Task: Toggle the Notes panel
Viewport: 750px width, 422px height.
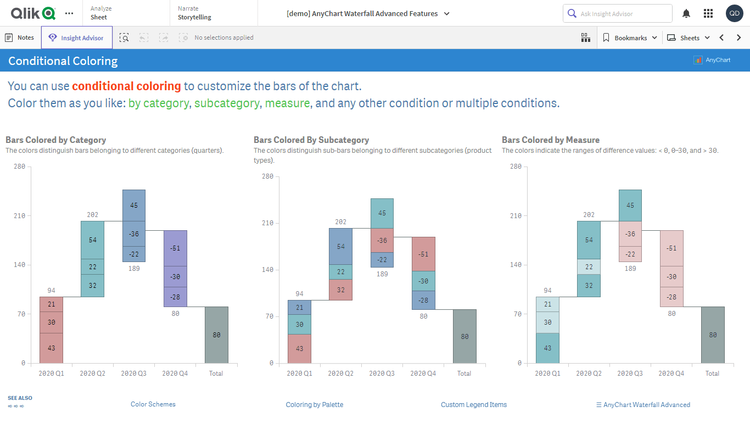Action: click(x=20, y=37)
